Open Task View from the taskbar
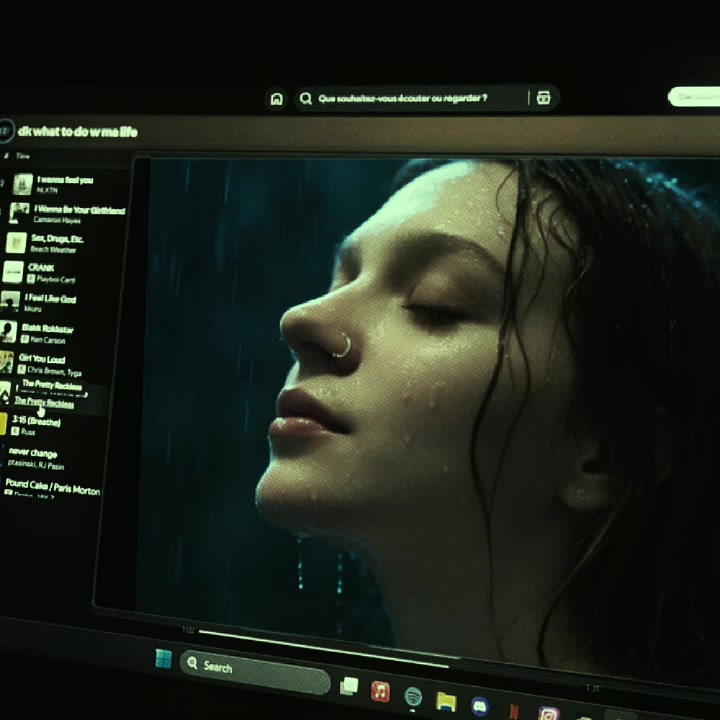 (x=349, y=686)
